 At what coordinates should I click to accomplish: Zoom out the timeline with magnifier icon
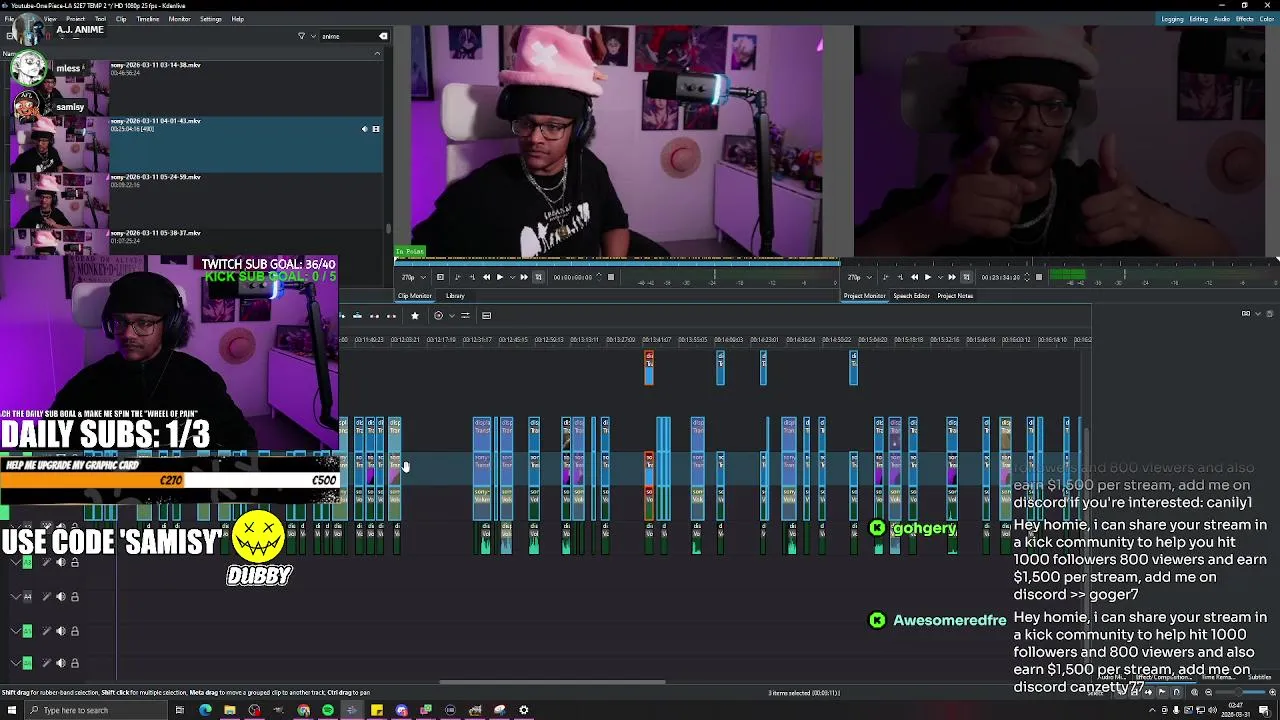[1208, 692]
